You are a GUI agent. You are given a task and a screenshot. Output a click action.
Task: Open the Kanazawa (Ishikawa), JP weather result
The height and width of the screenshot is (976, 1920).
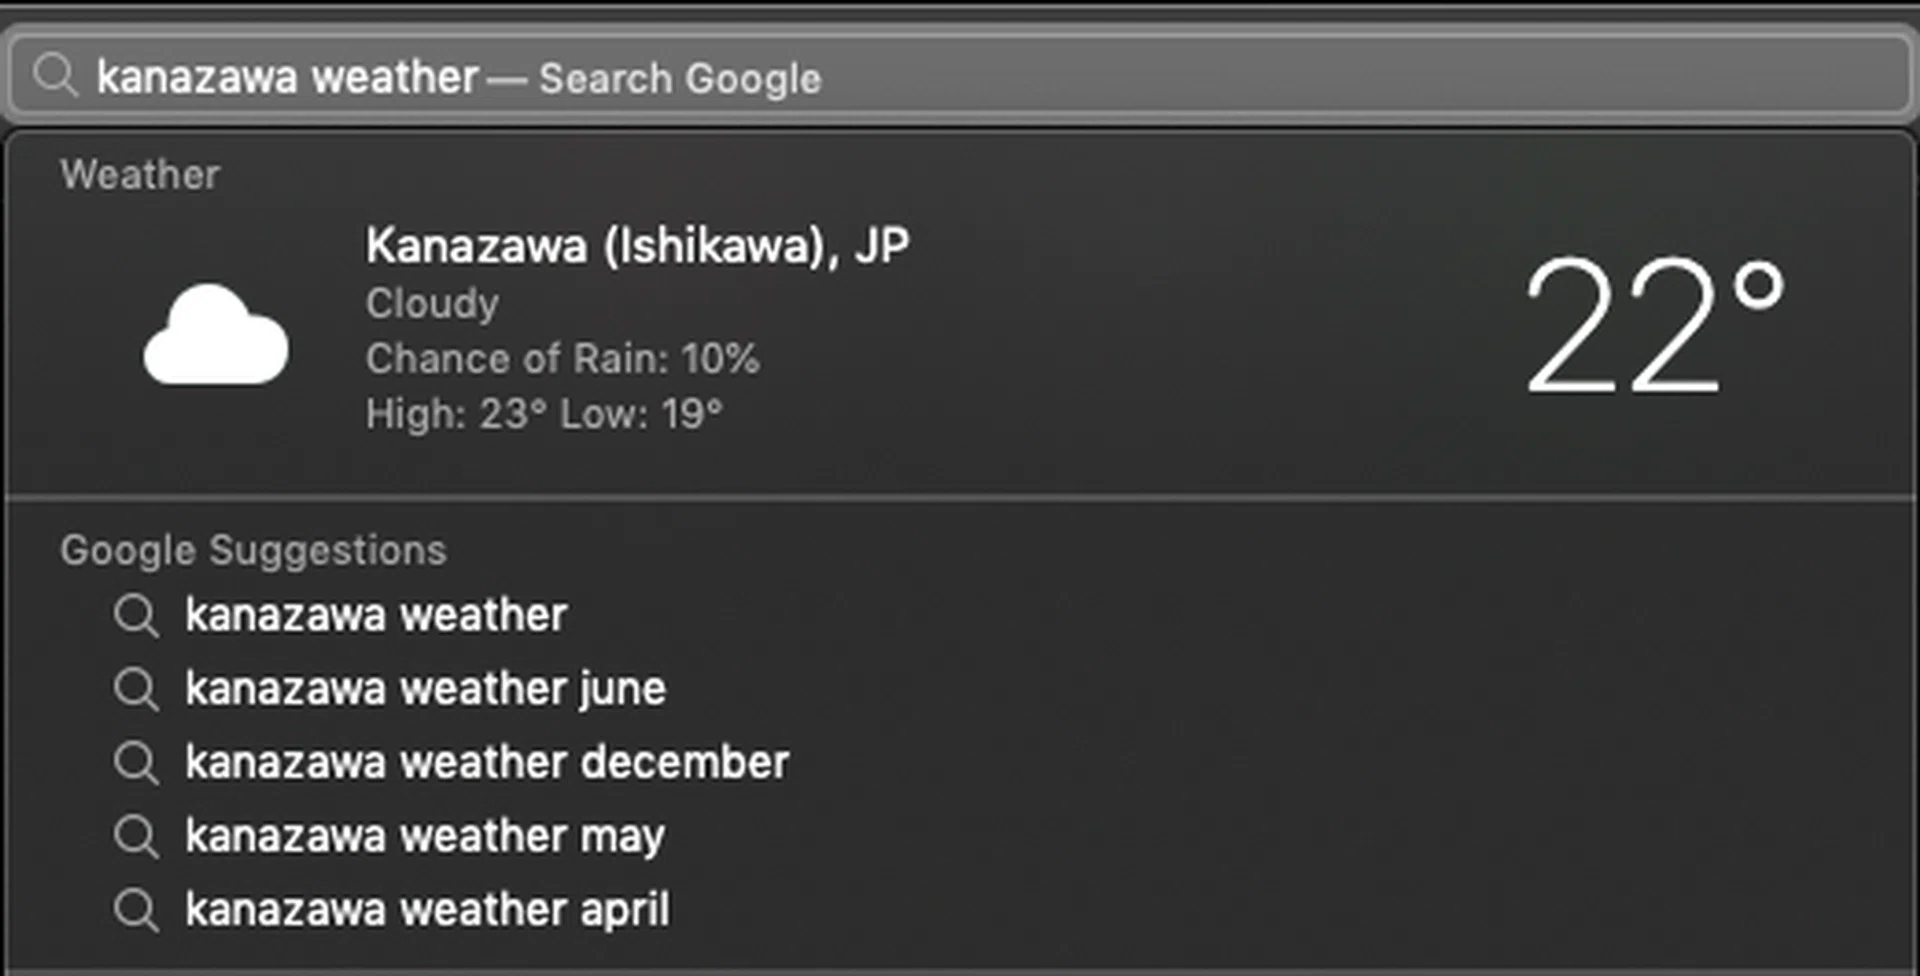point(637,246)
